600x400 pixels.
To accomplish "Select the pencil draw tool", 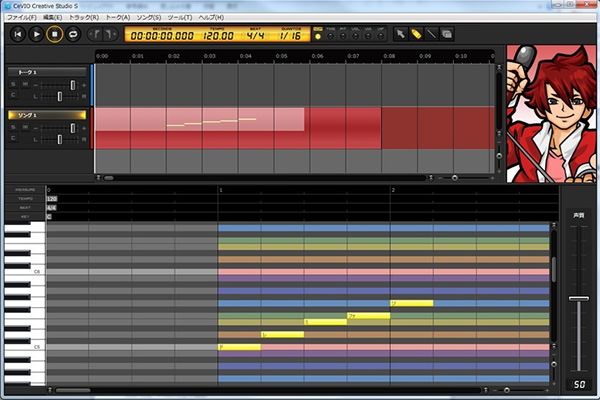I will pos(416,34).
